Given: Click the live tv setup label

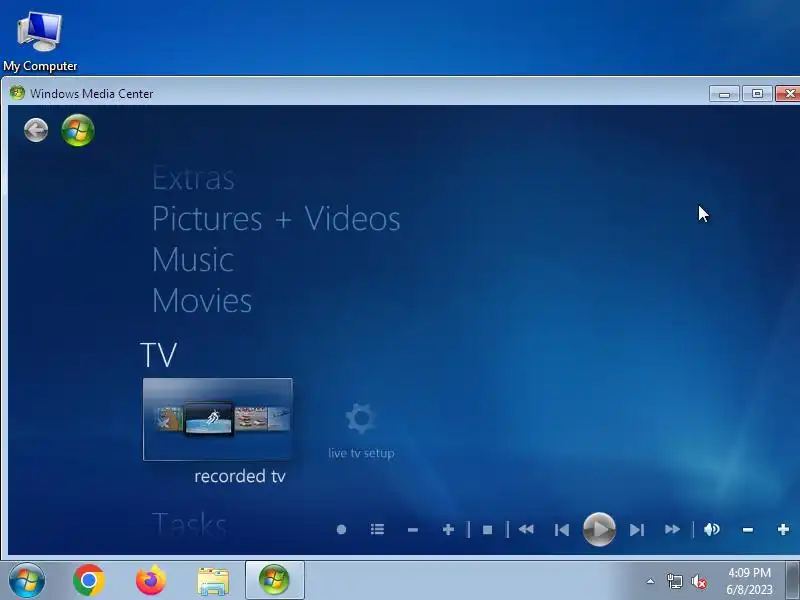Looking at the screenshot, I should point(361,453).
